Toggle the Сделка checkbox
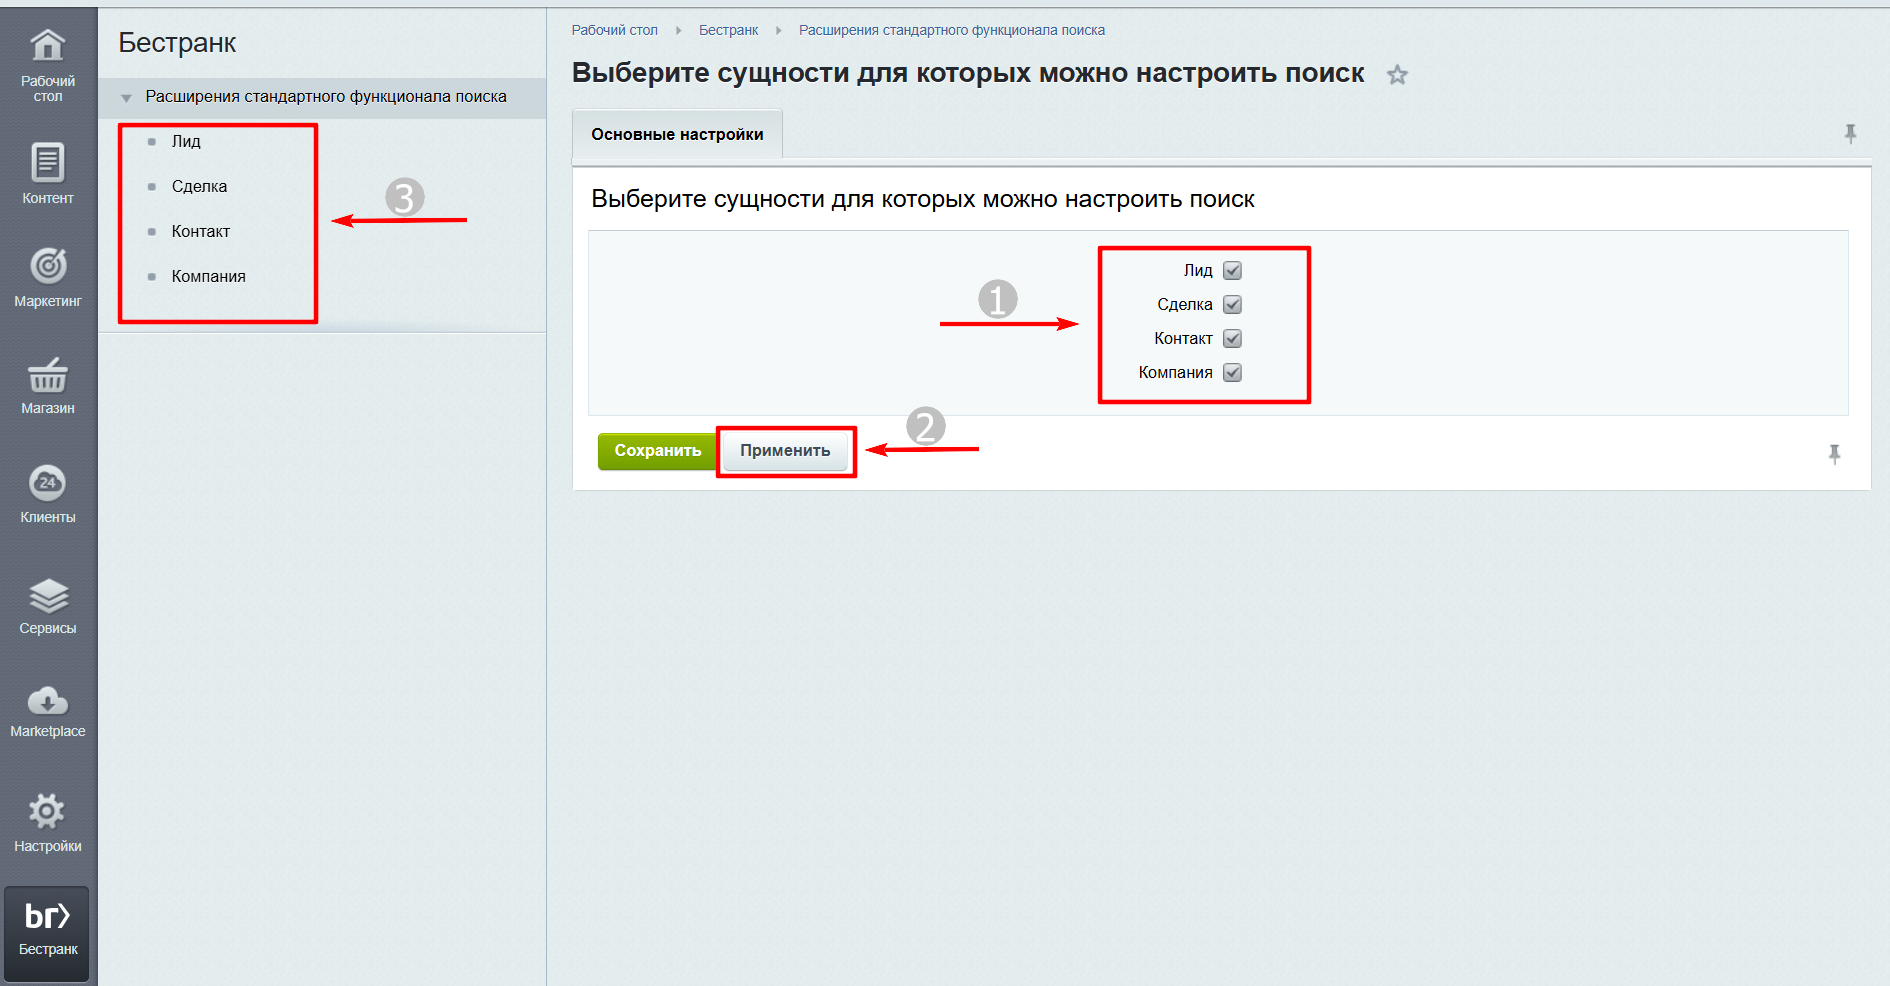The height and width of the screenshot is (986, 1890). tap(1232, 305)
